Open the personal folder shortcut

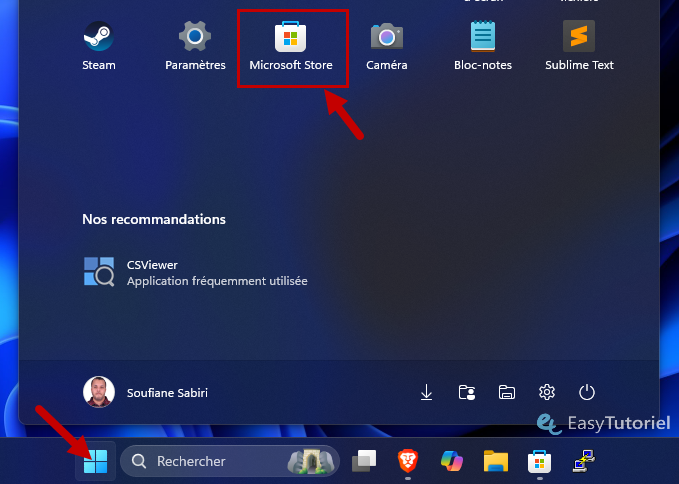point(467,392)
